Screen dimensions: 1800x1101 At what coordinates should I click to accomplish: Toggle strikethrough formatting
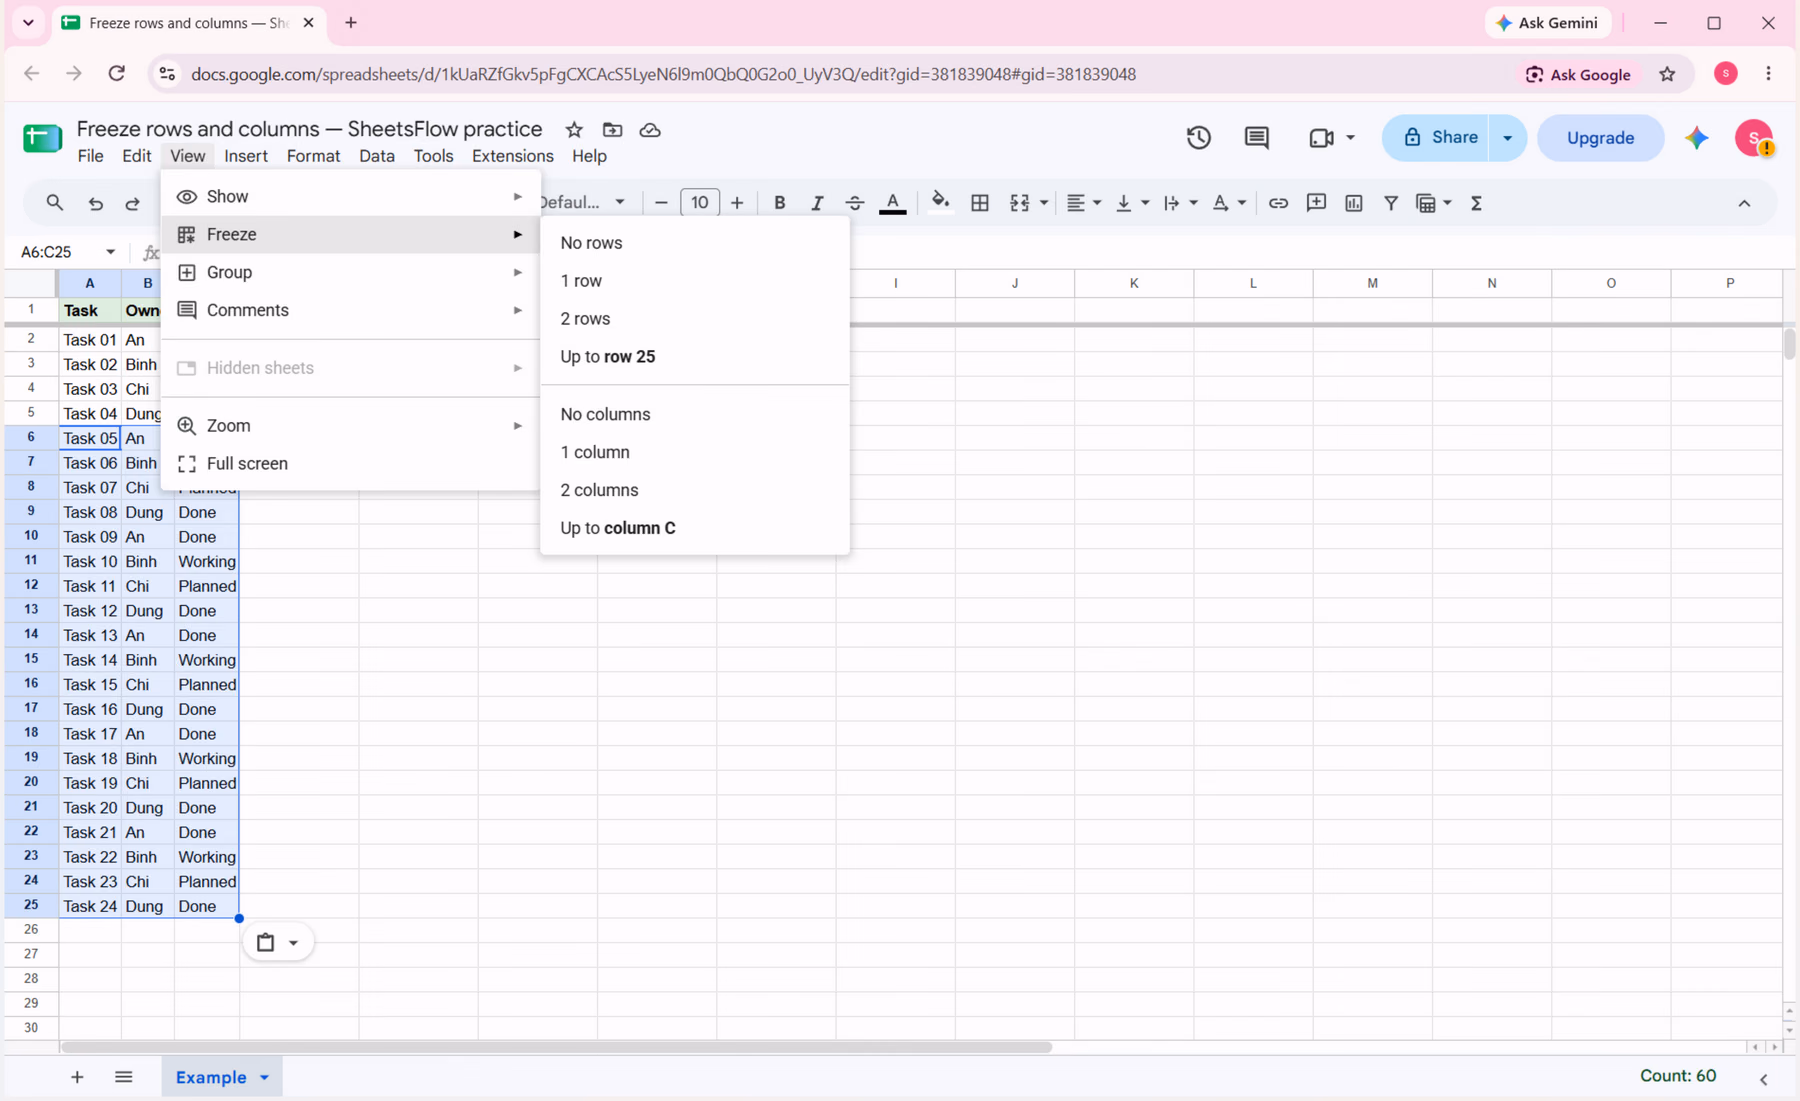[854, 203]
